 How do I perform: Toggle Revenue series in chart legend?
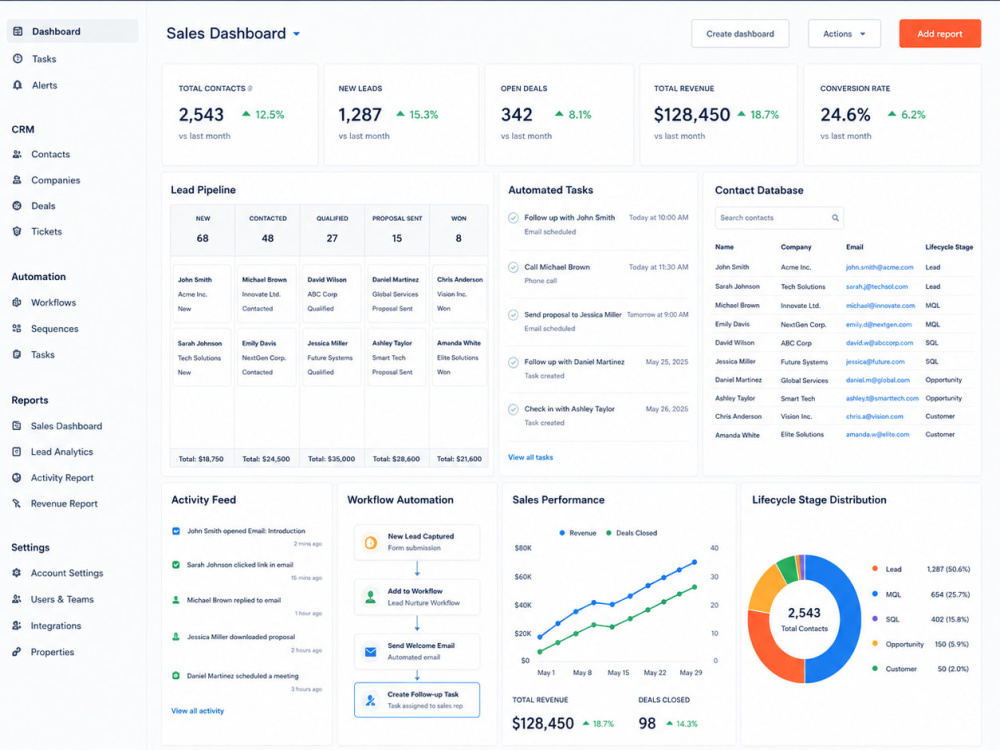[578, 533]
